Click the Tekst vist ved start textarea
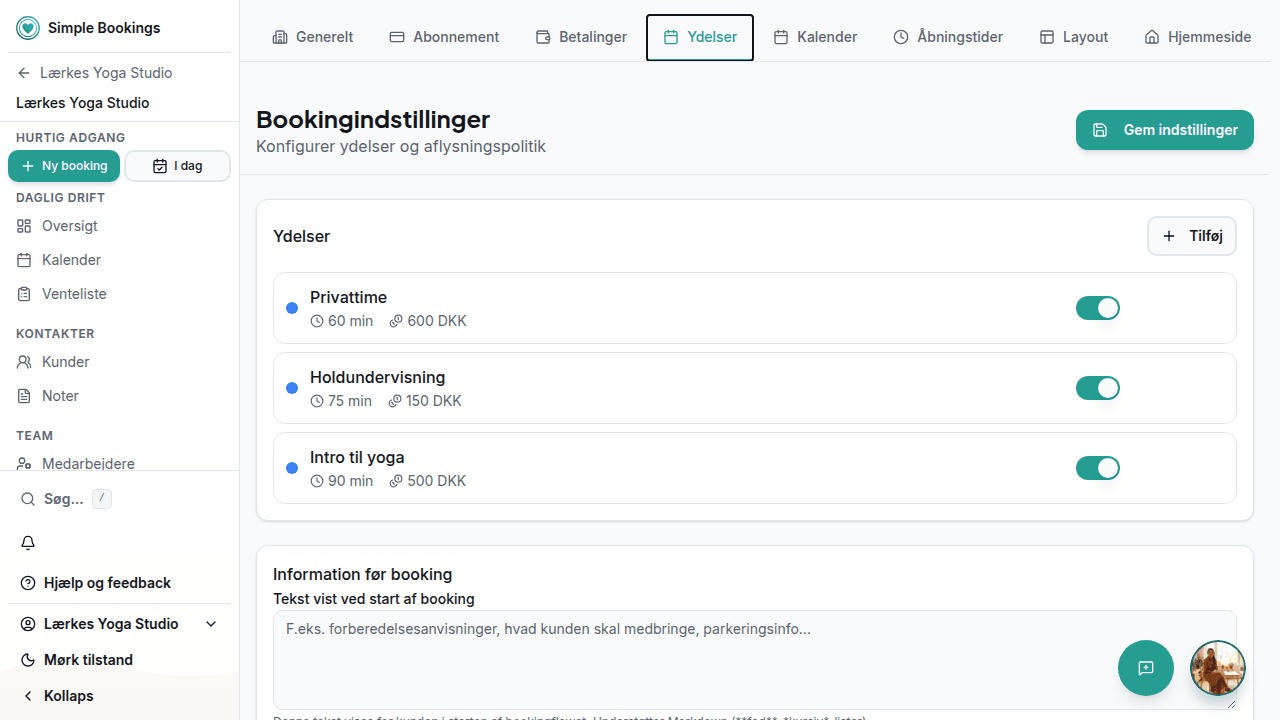 click(x=755, y=660)
